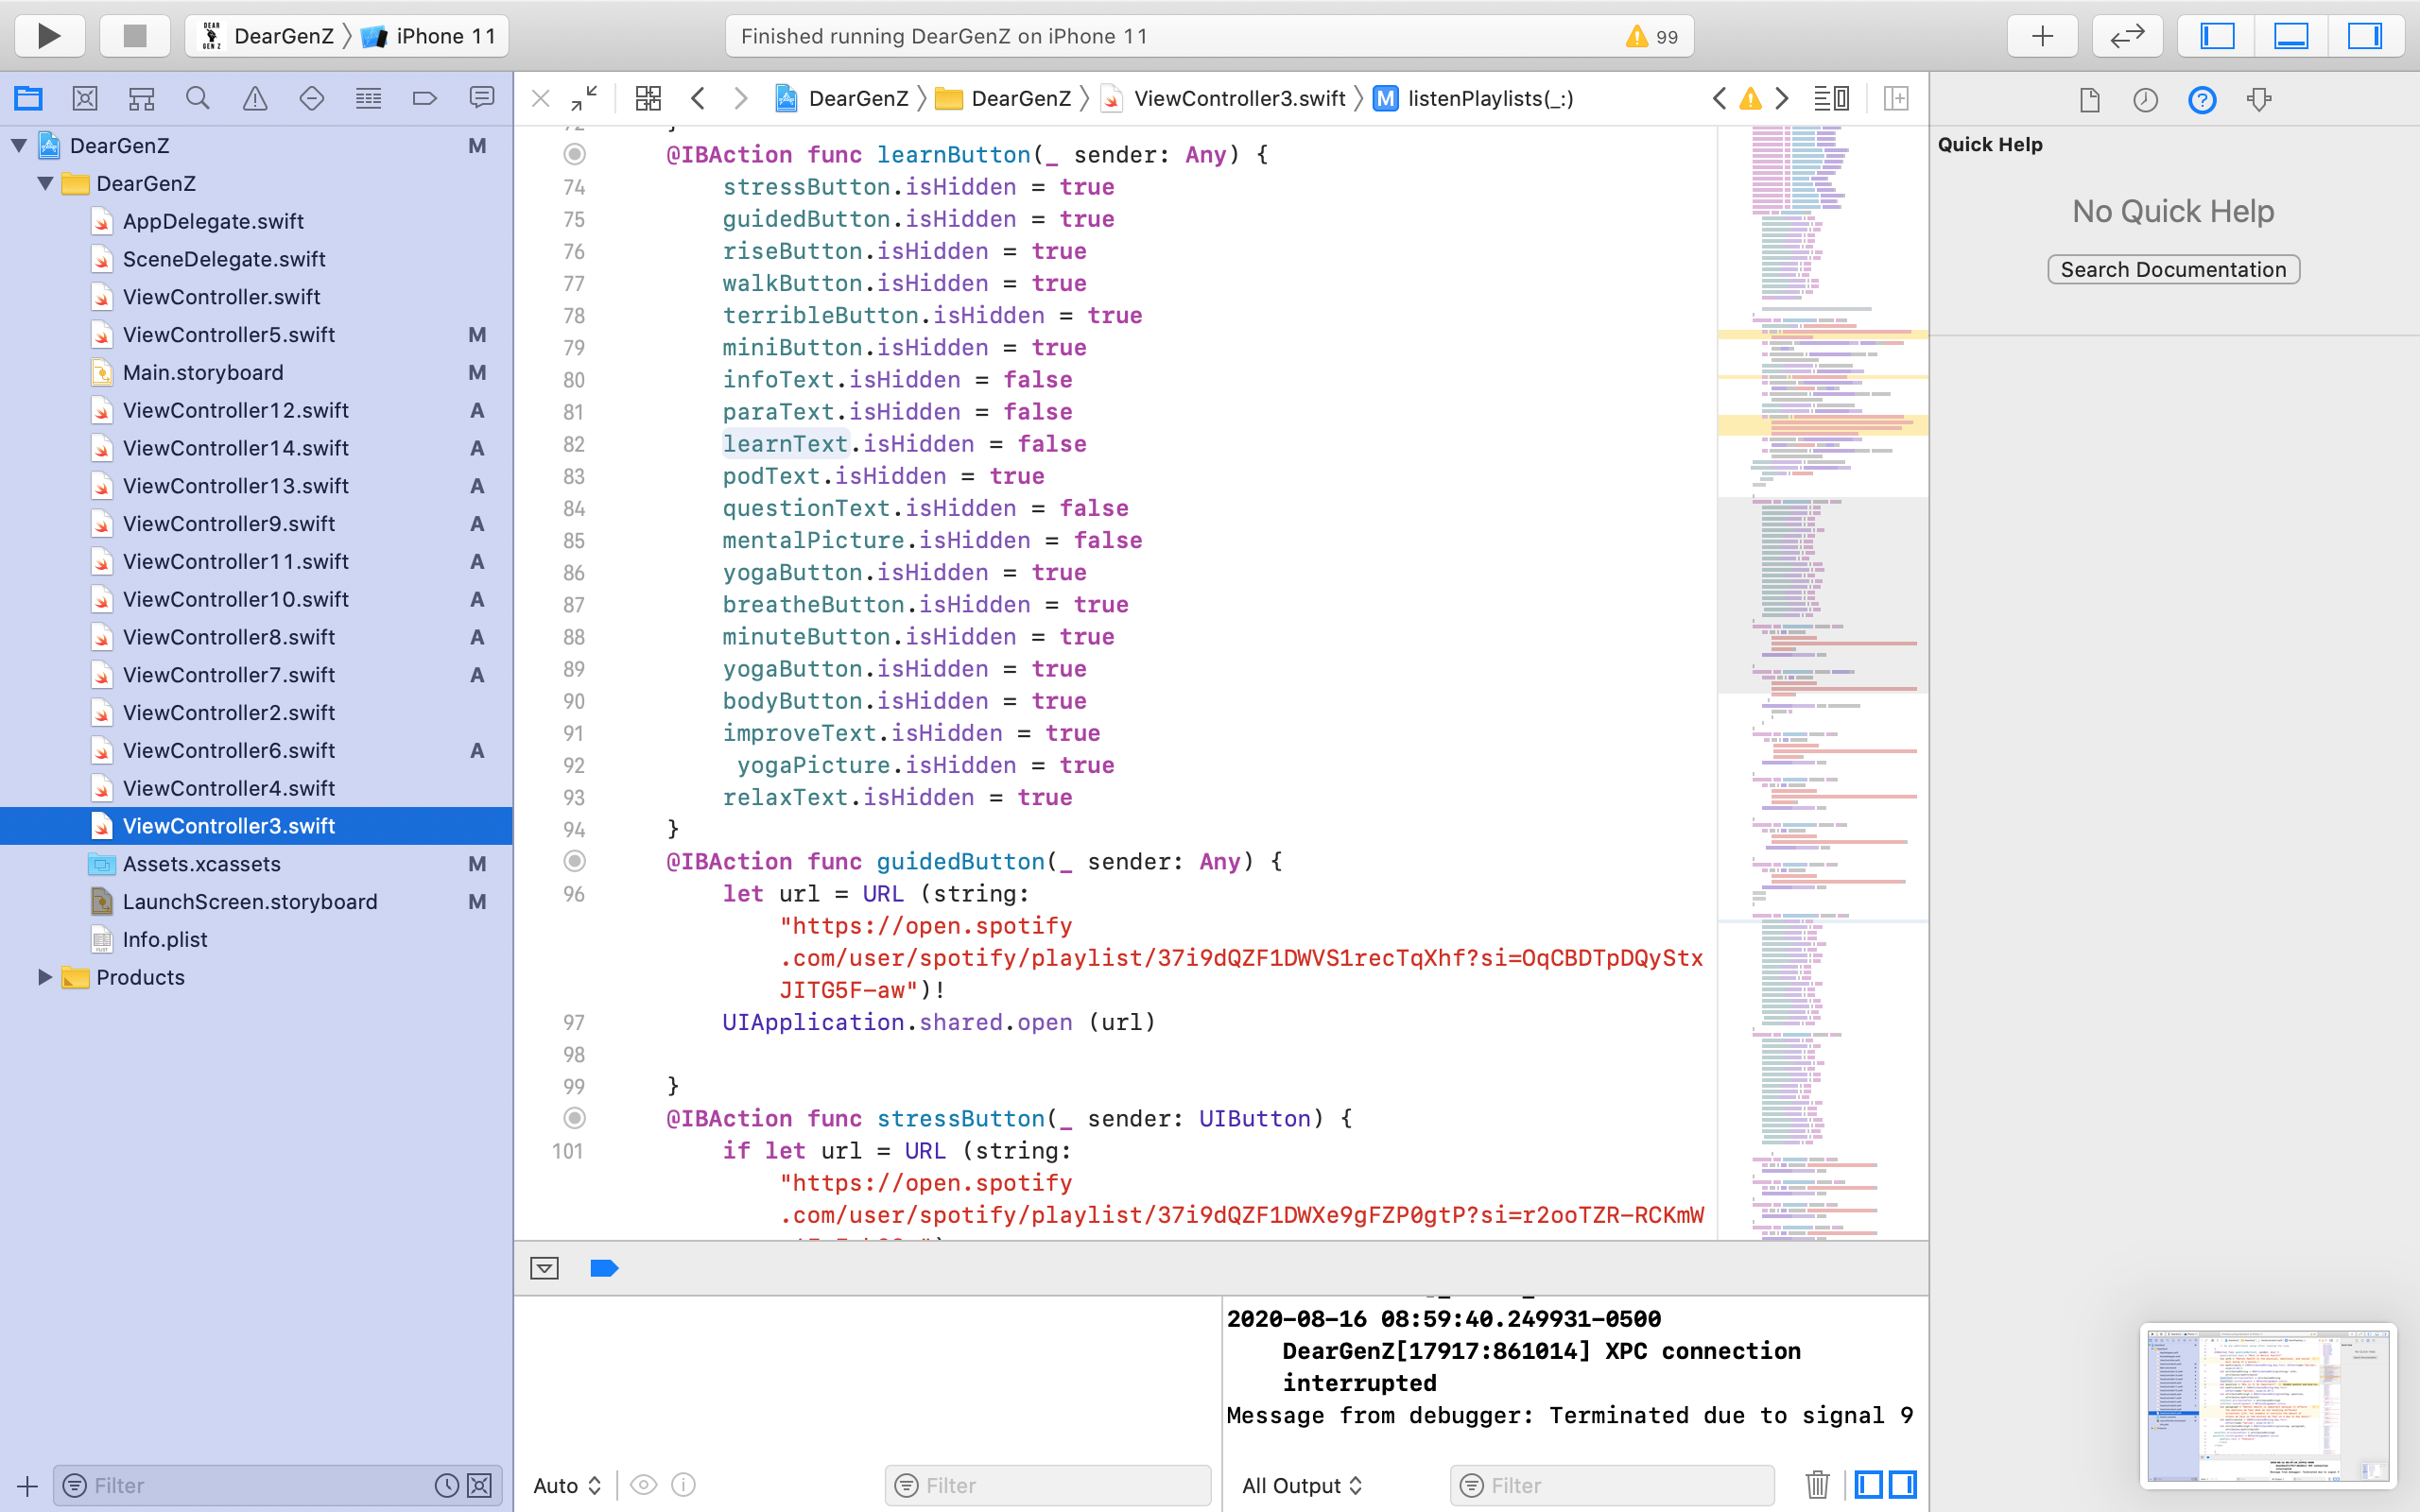Open the Issue navigator warning icon
2420x1512 pixels.
[x=255, y=98]
